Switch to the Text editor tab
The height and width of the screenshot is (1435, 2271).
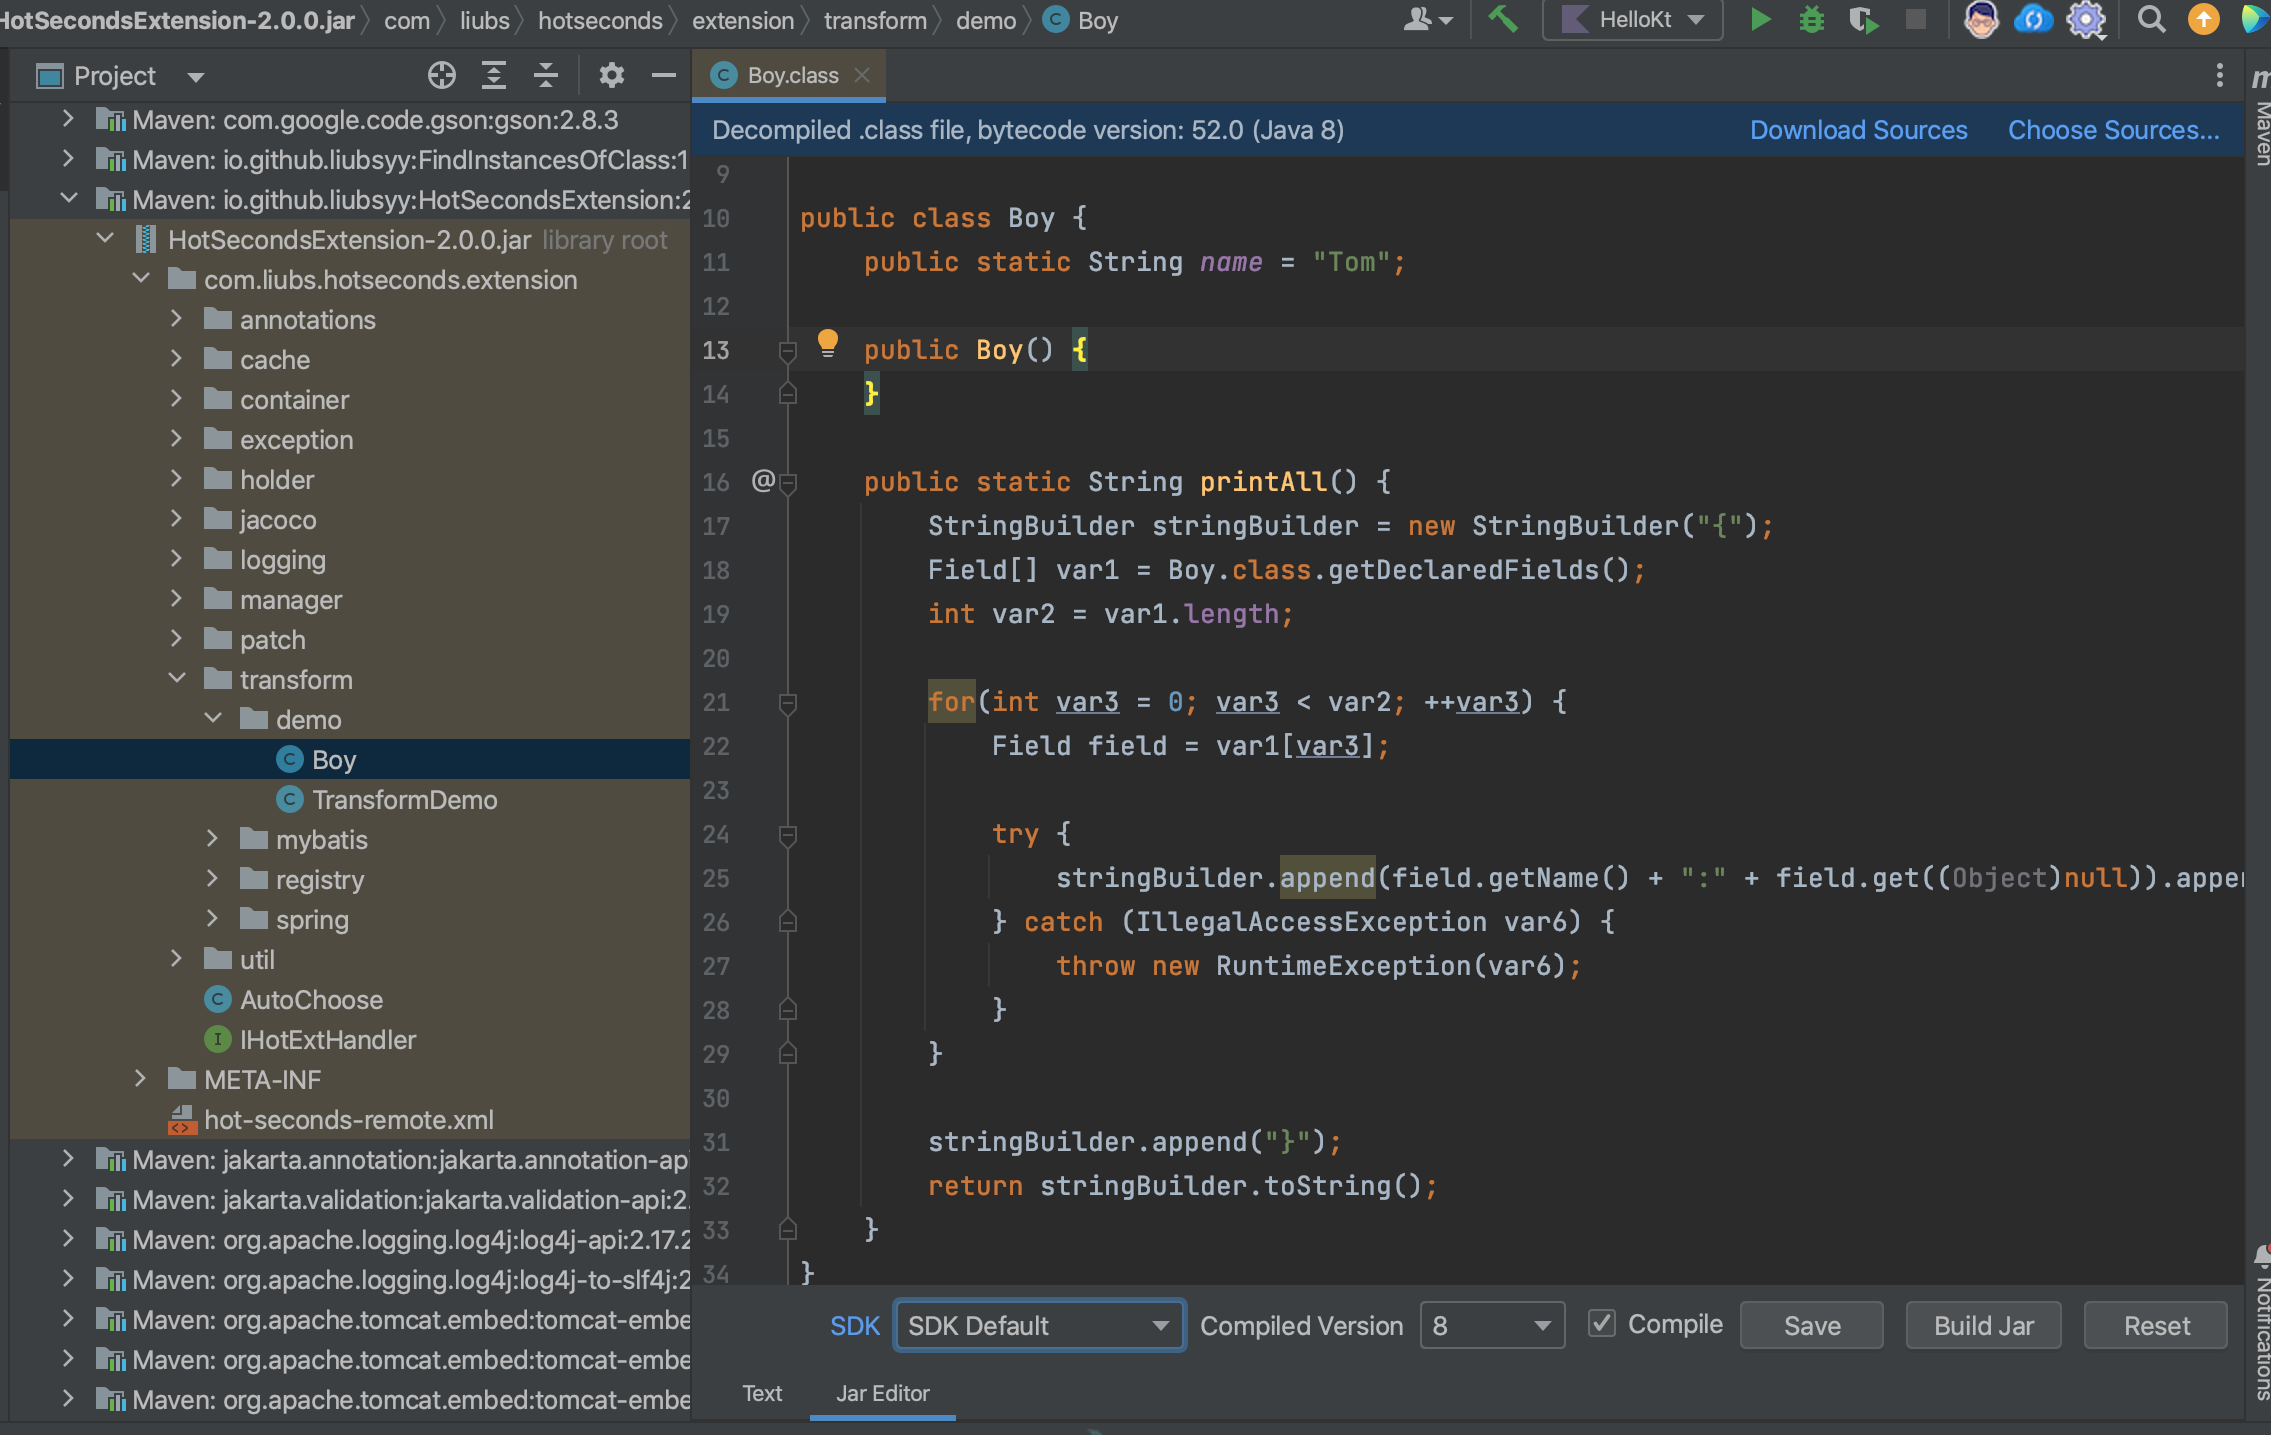(x=762, y=1393)
